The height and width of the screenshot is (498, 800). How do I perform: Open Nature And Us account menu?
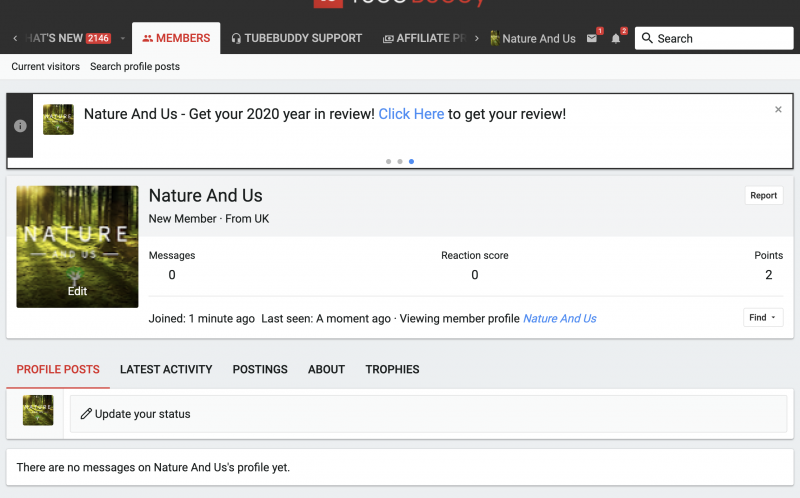[532, 39]
